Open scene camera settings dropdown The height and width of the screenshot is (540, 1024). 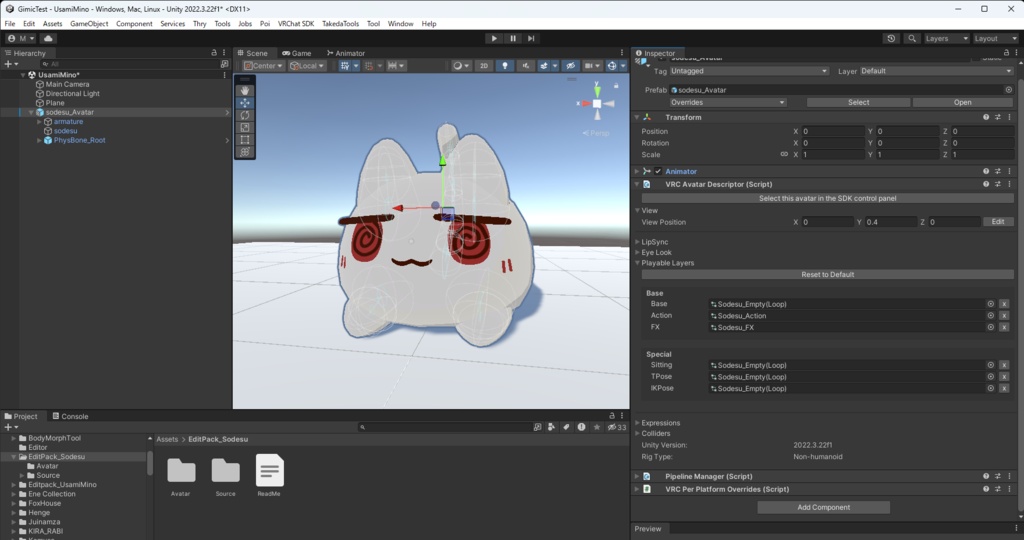(592, 66)
